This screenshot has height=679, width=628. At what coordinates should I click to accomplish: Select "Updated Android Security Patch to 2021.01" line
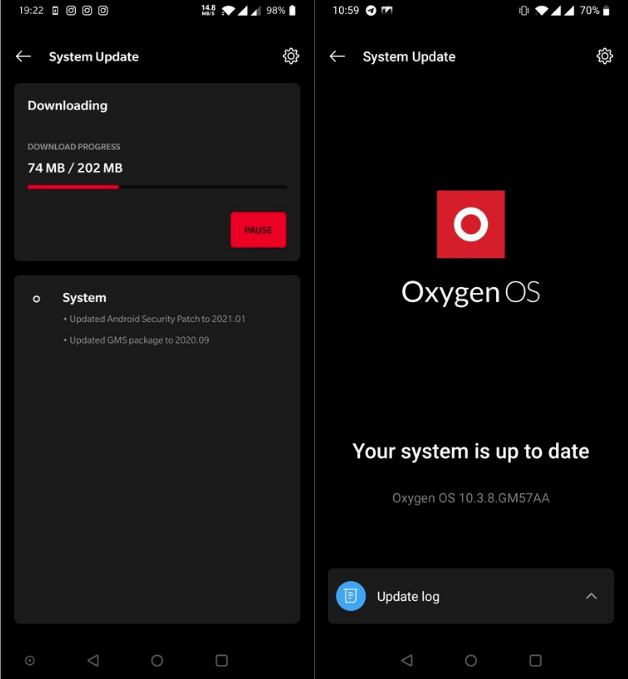point(155,319)
